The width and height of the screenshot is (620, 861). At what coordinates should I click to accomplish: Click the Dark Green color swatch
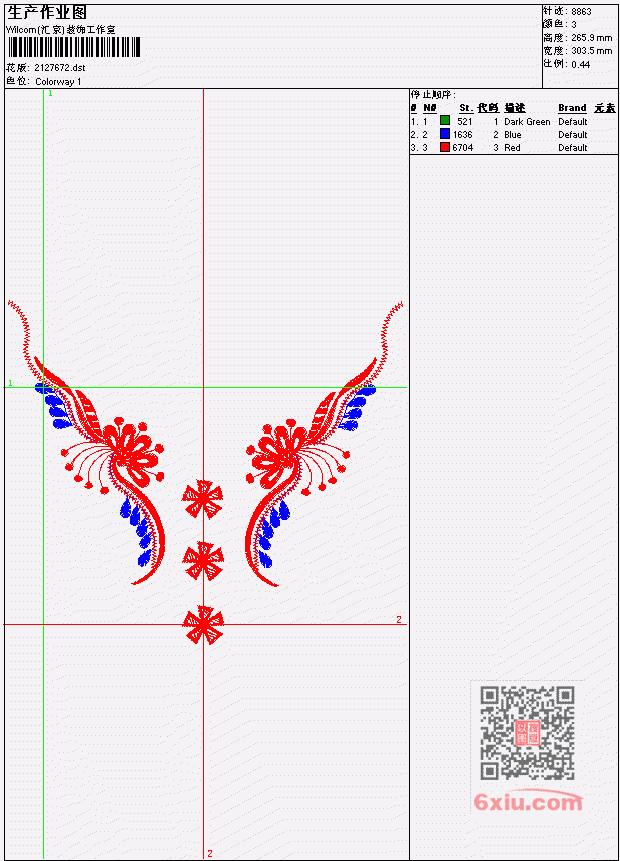[x=445, y=121]
